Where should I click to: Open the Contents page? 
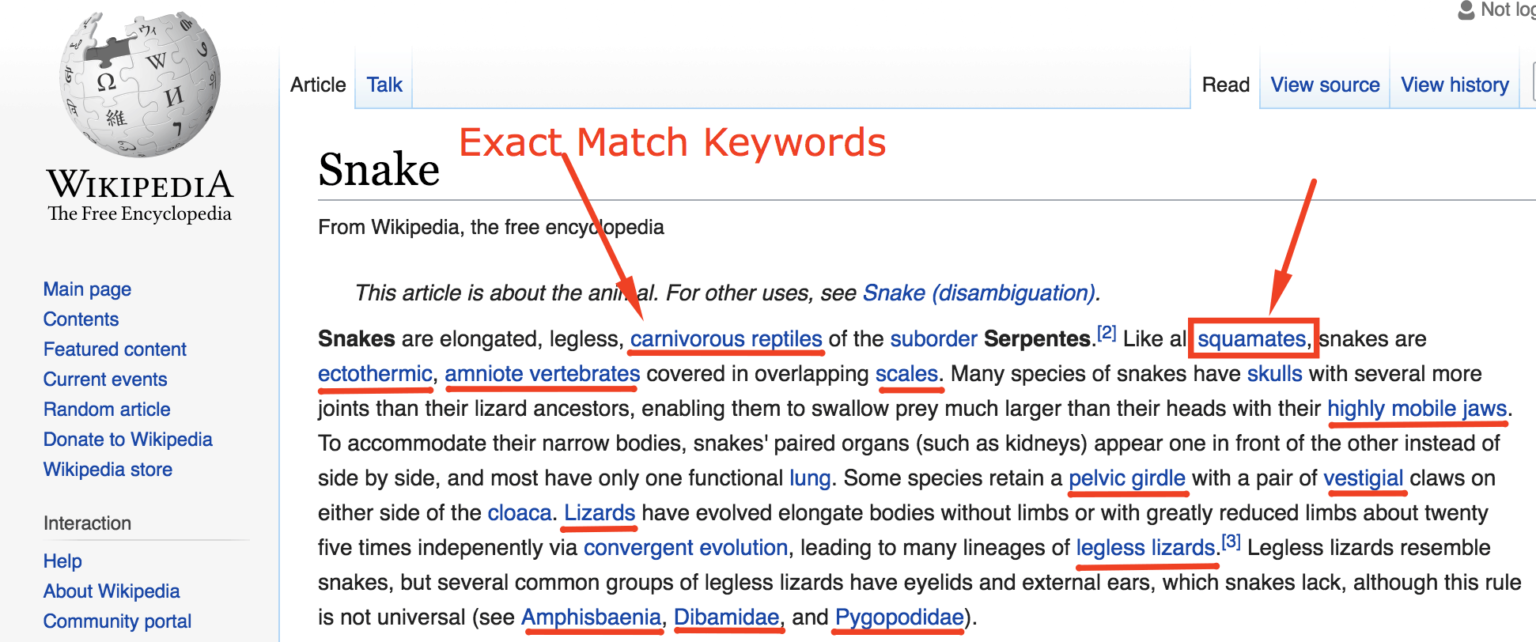pos(81,319)
